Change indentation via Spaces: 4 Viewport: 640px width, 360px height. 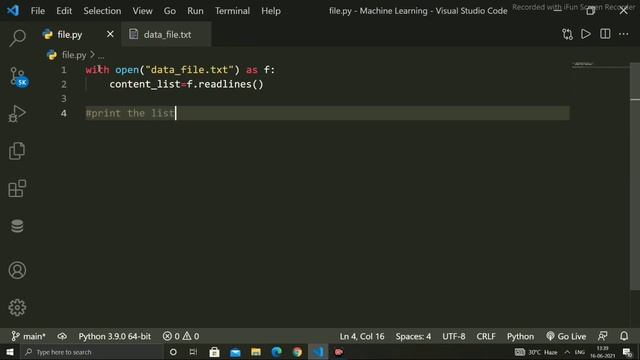pyautogui.click(x=413, y=336)
